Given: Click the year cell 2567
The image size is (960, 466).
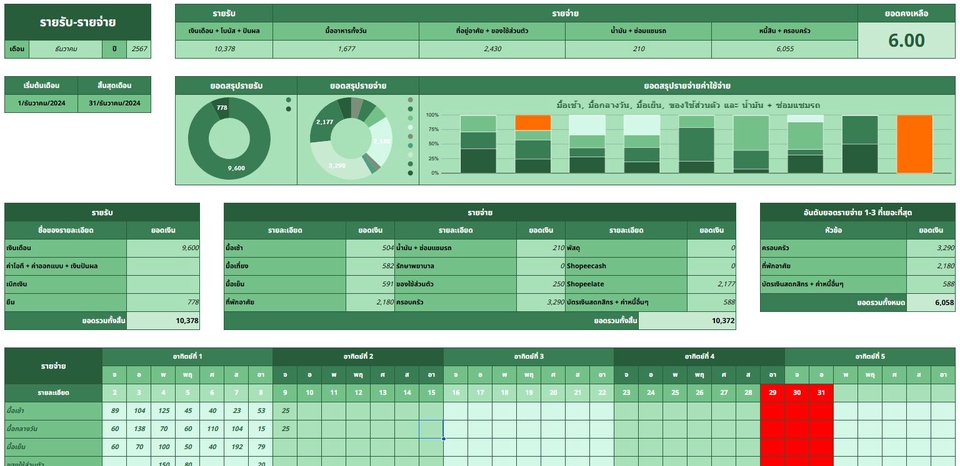Looking at the screenshot, I should pyautogui.click(x=139, y=48).
